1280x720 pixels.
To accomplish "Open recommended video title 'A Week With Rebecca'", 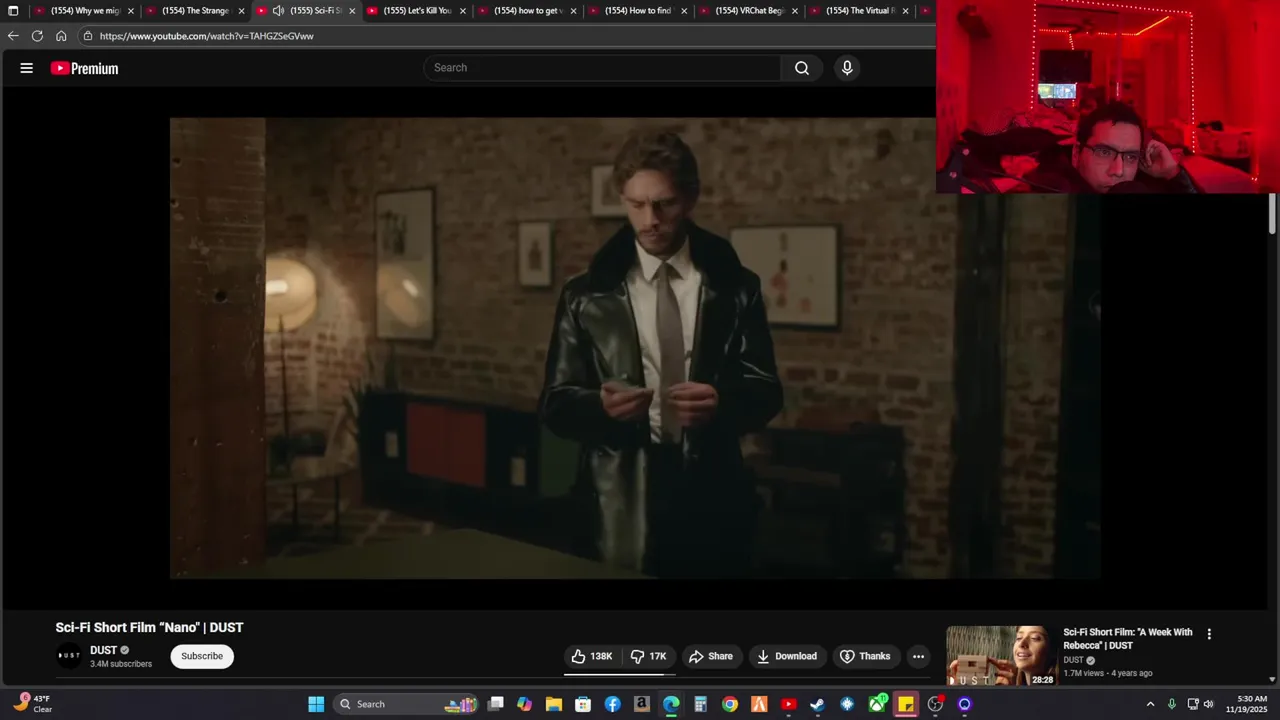I will 1128,639.
